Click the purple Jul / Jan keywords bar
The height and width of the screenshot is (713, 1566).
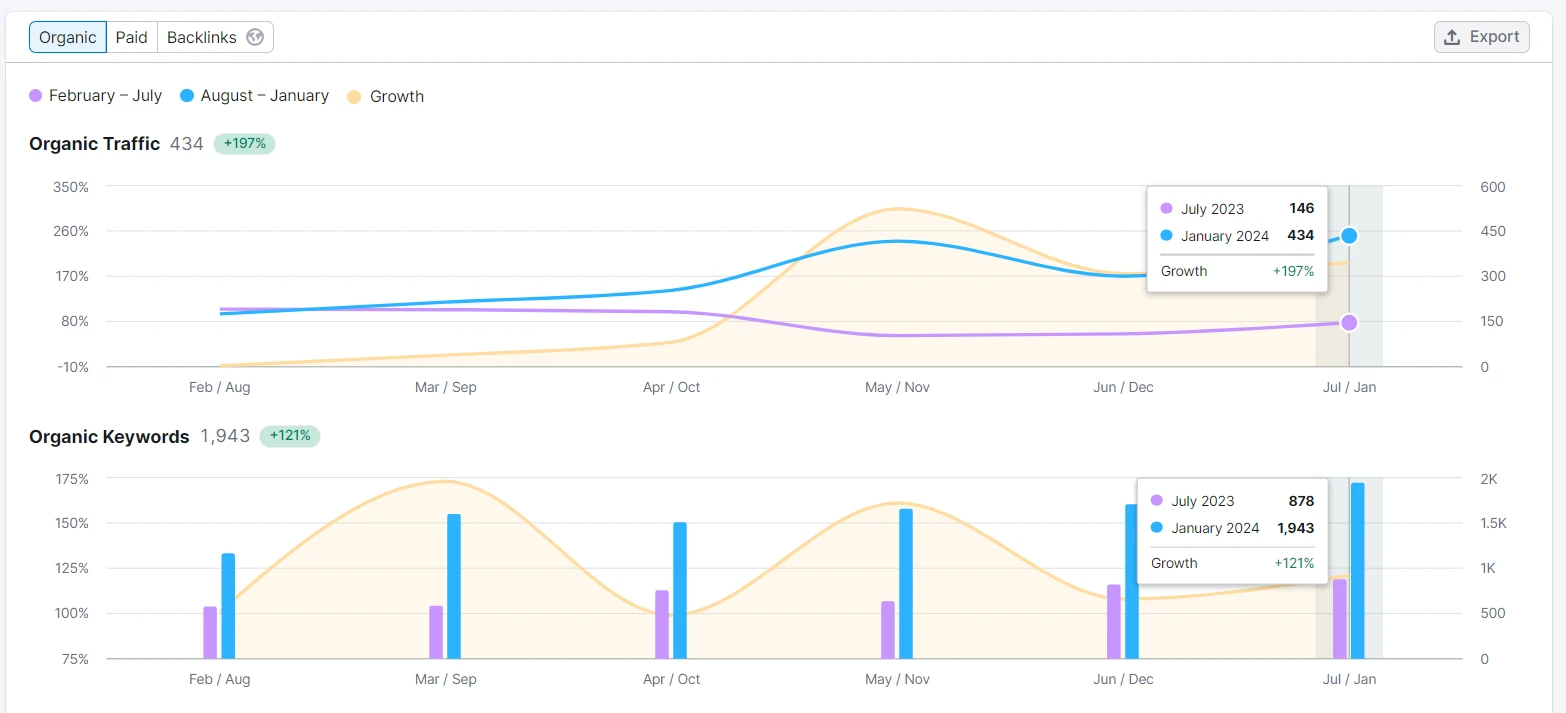point(1340,618)
